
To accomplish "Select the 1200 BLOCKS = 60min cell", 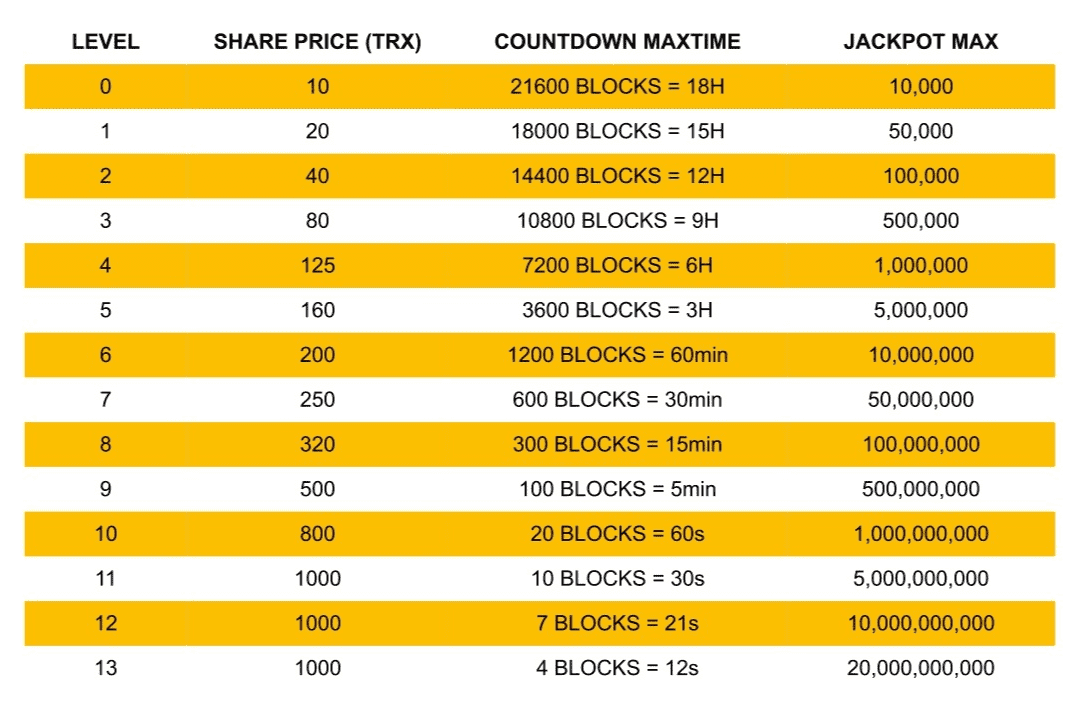I will coord(617,355).
